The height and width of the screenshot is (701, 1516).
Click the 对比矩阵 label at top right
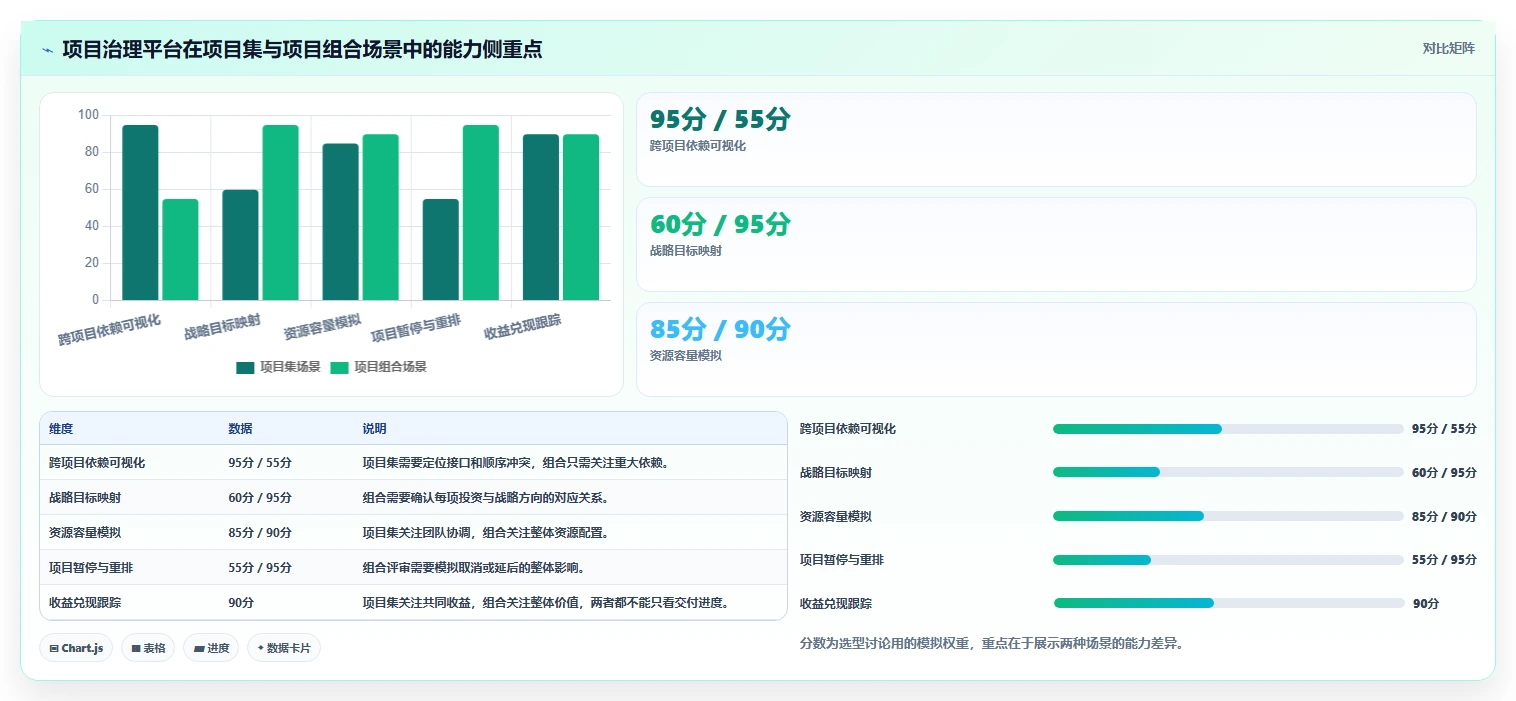tap(1448, 48)
